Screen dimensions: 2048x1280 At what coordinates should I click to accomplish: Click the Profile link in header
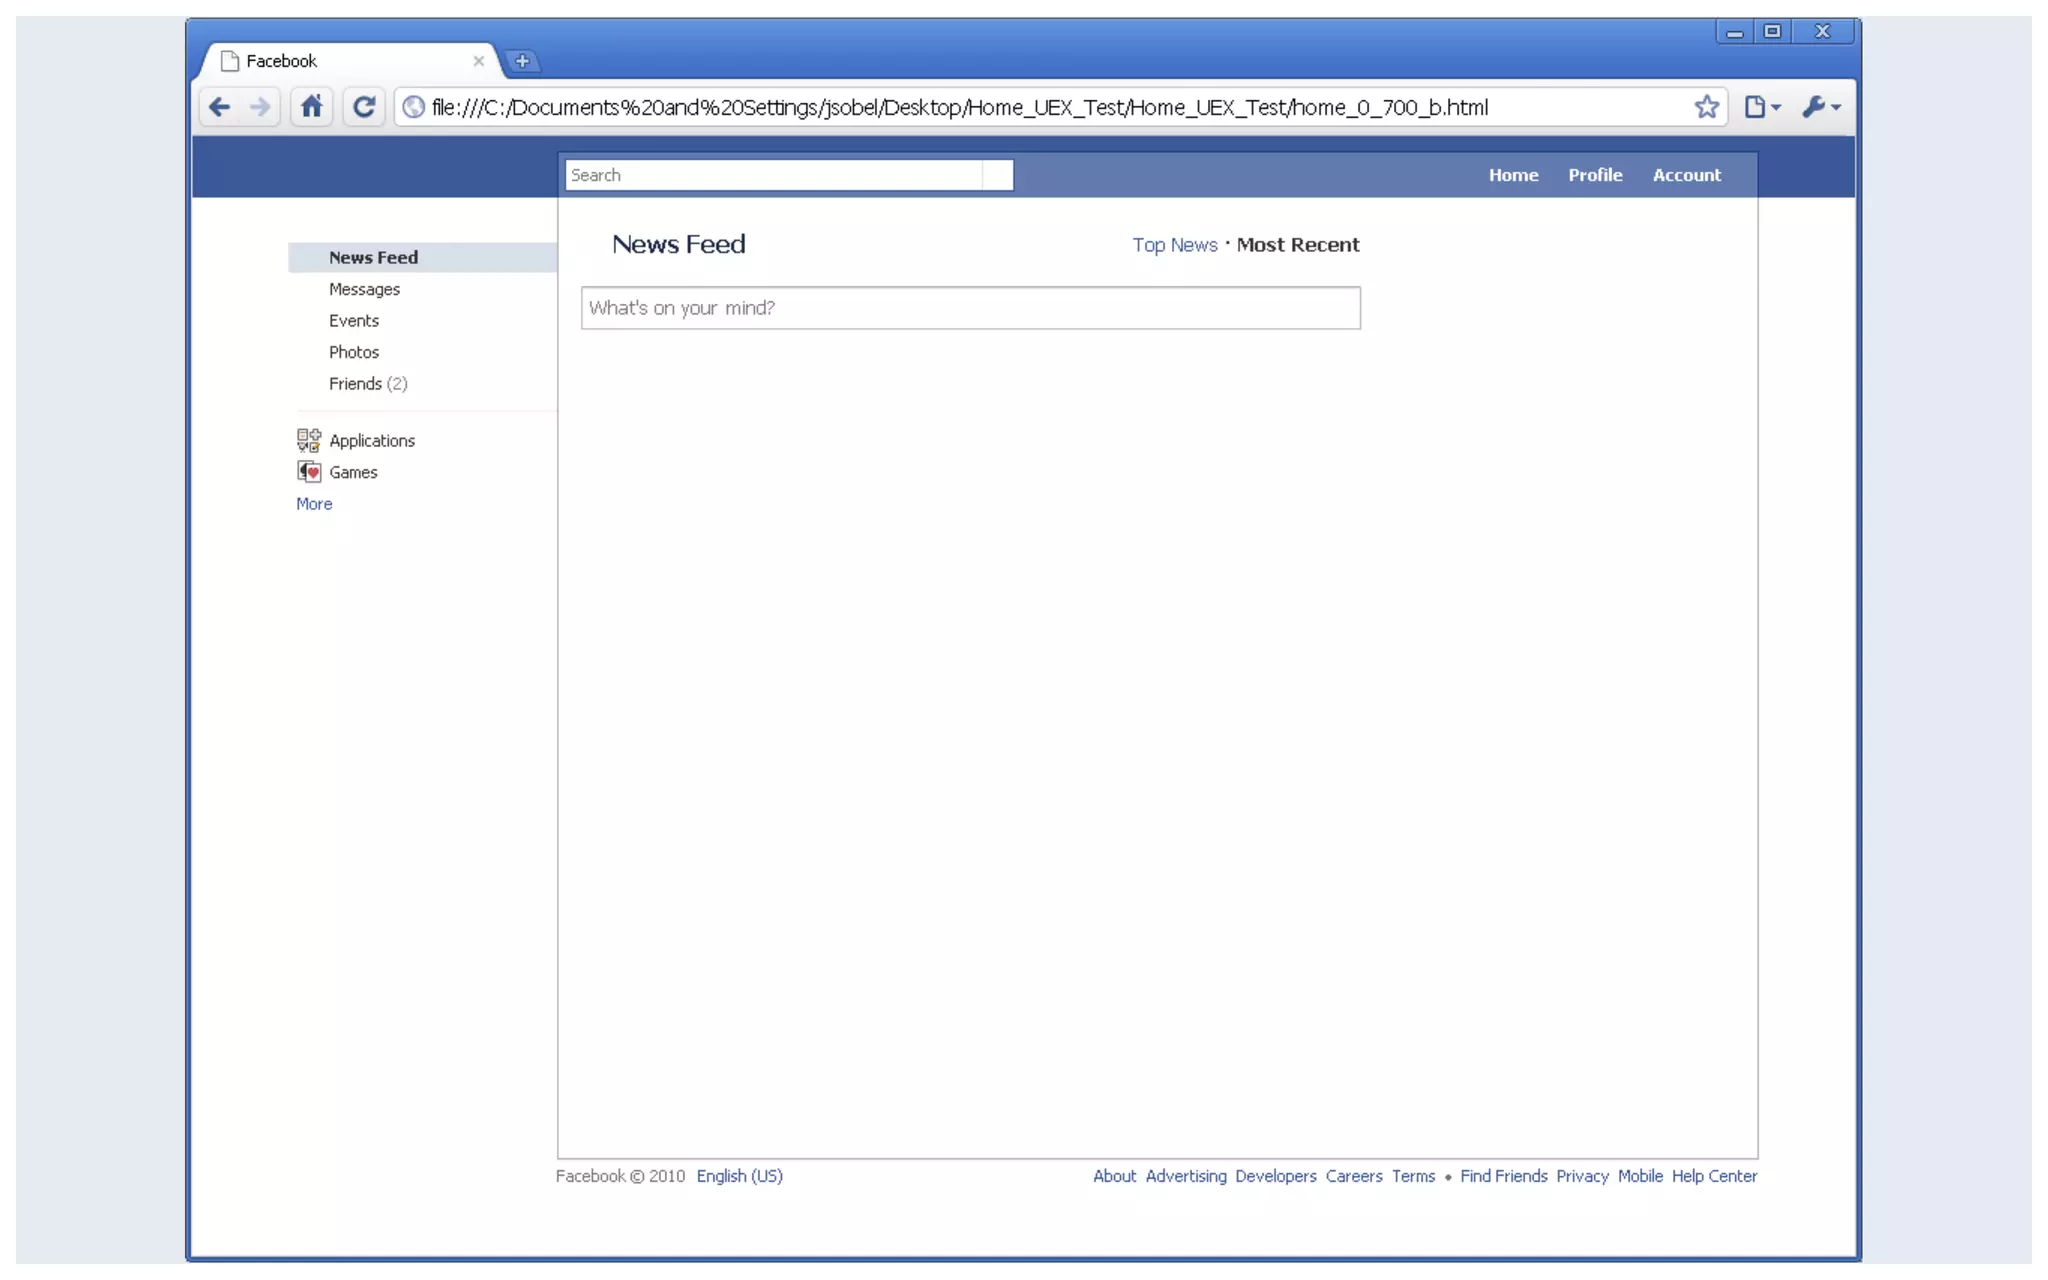click(1594, 175)
